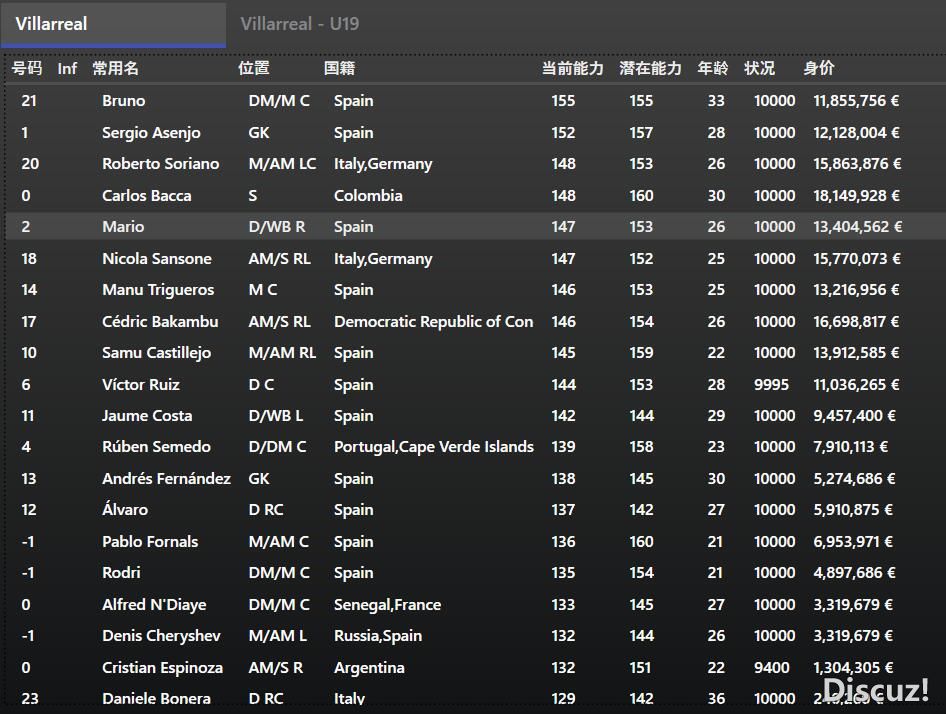Click Rúben Semedo's position D/DM C
Viewport: 946px width, 714px height.
coord(277,447)
